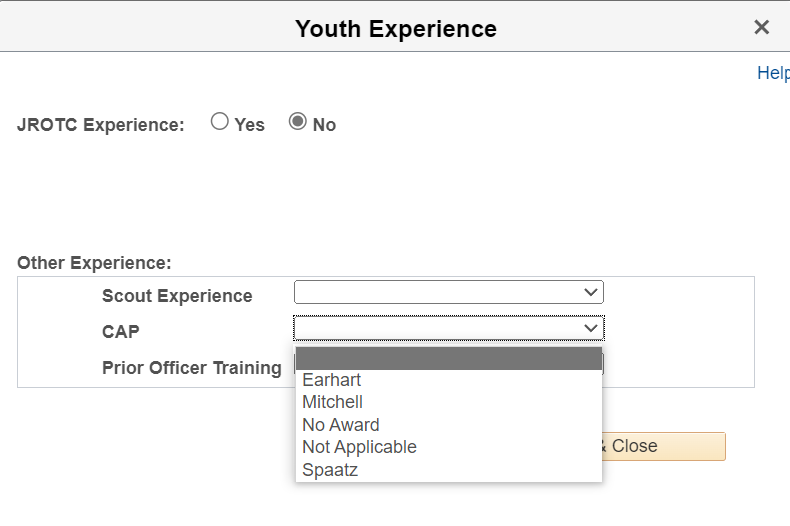
Task: Click the CAP dropdown field
Action: [x=438, y=328]
